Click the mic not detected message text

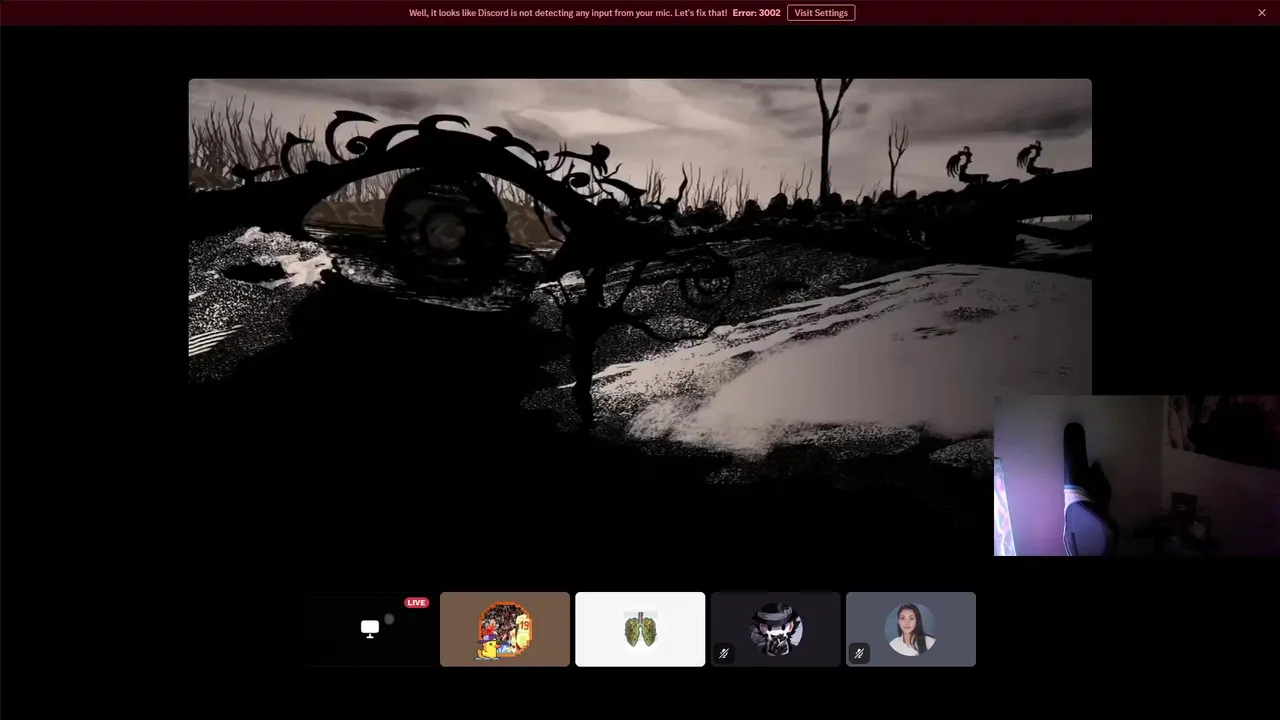568,13
